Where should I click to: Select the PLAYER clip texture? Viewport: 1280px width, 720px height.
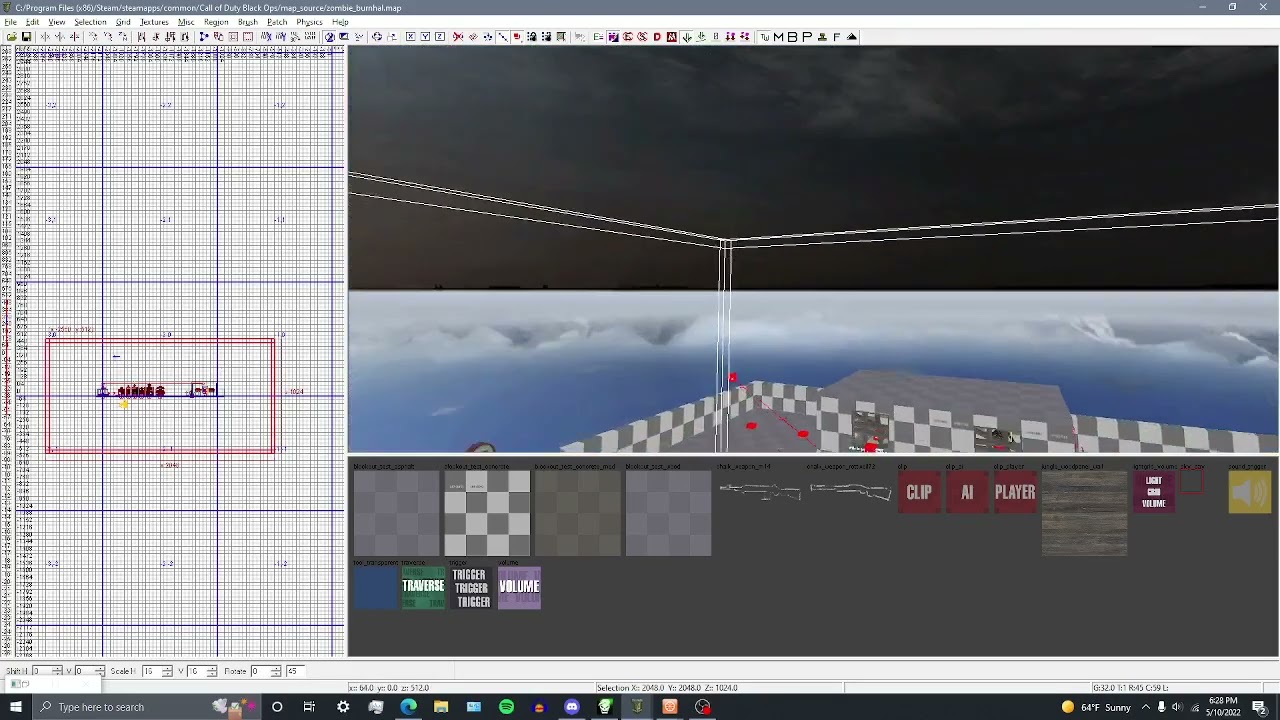click(x=1015, y=492)
